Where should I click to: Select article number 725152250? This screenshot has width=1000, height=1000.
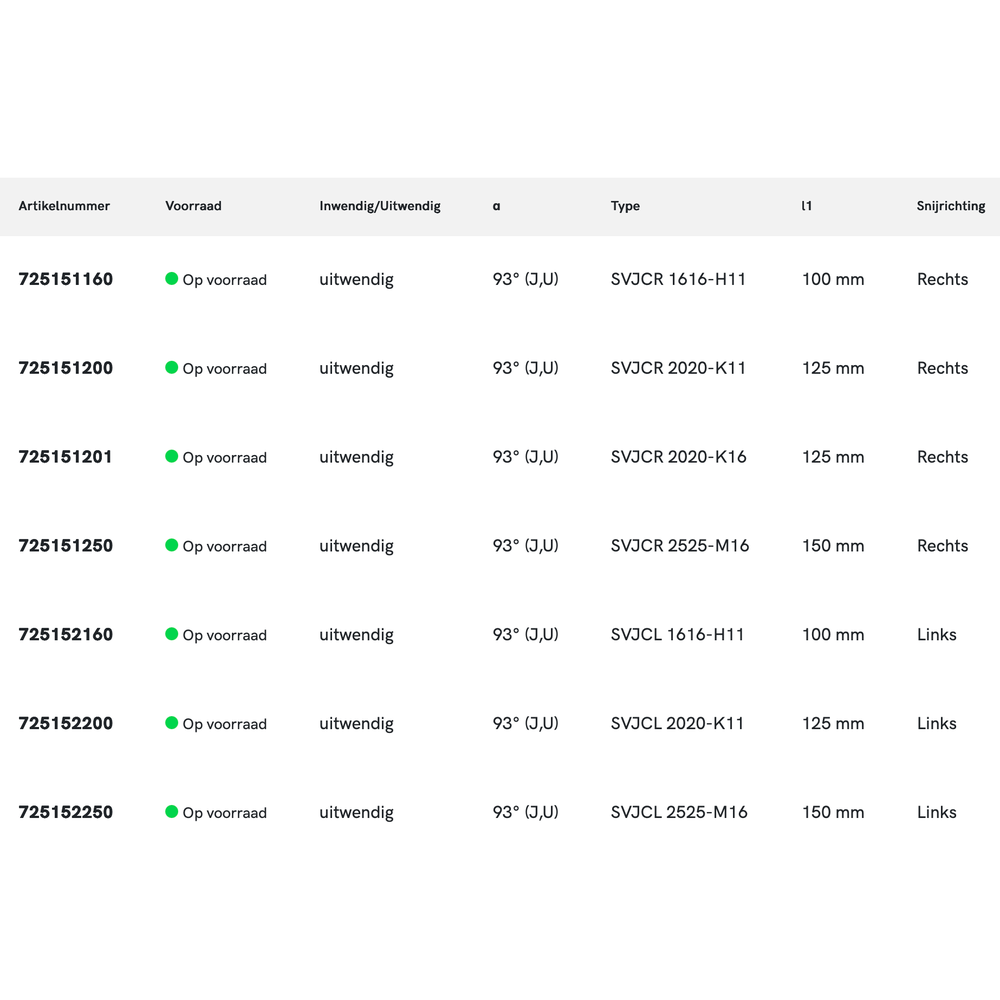point(65,812)
